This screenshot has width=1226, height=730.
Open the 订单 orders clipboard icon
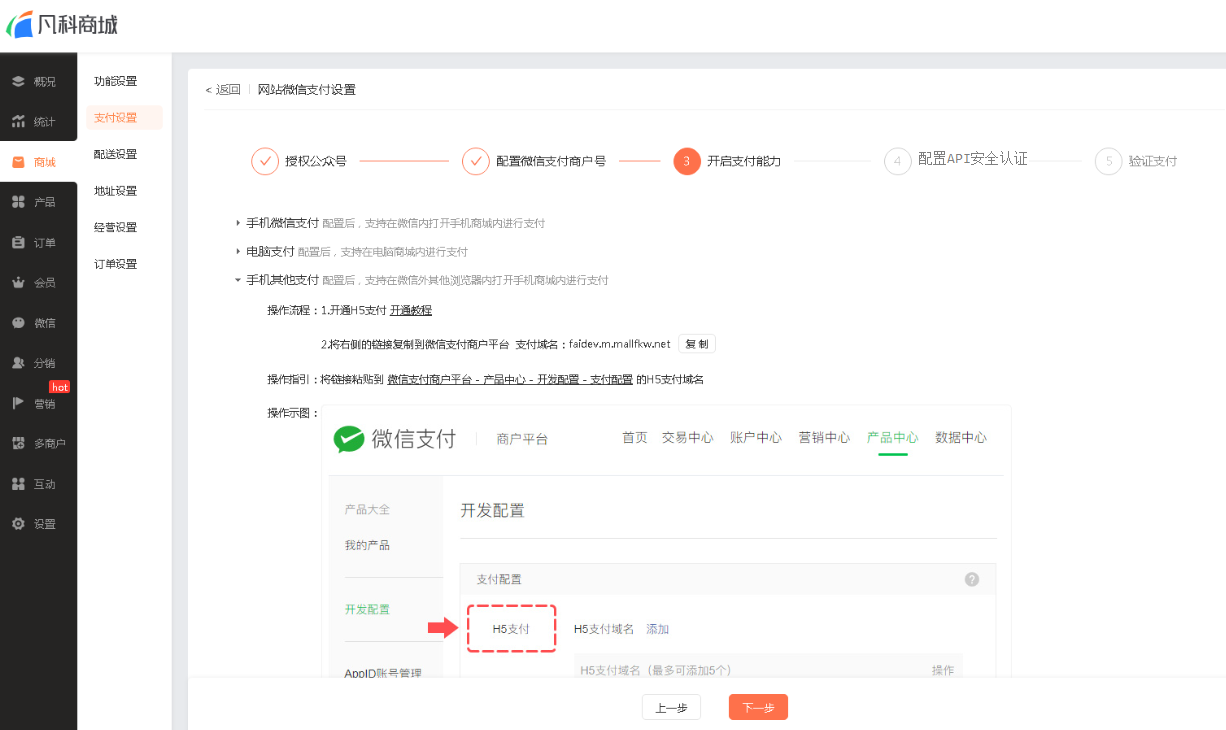click(18, 242)
